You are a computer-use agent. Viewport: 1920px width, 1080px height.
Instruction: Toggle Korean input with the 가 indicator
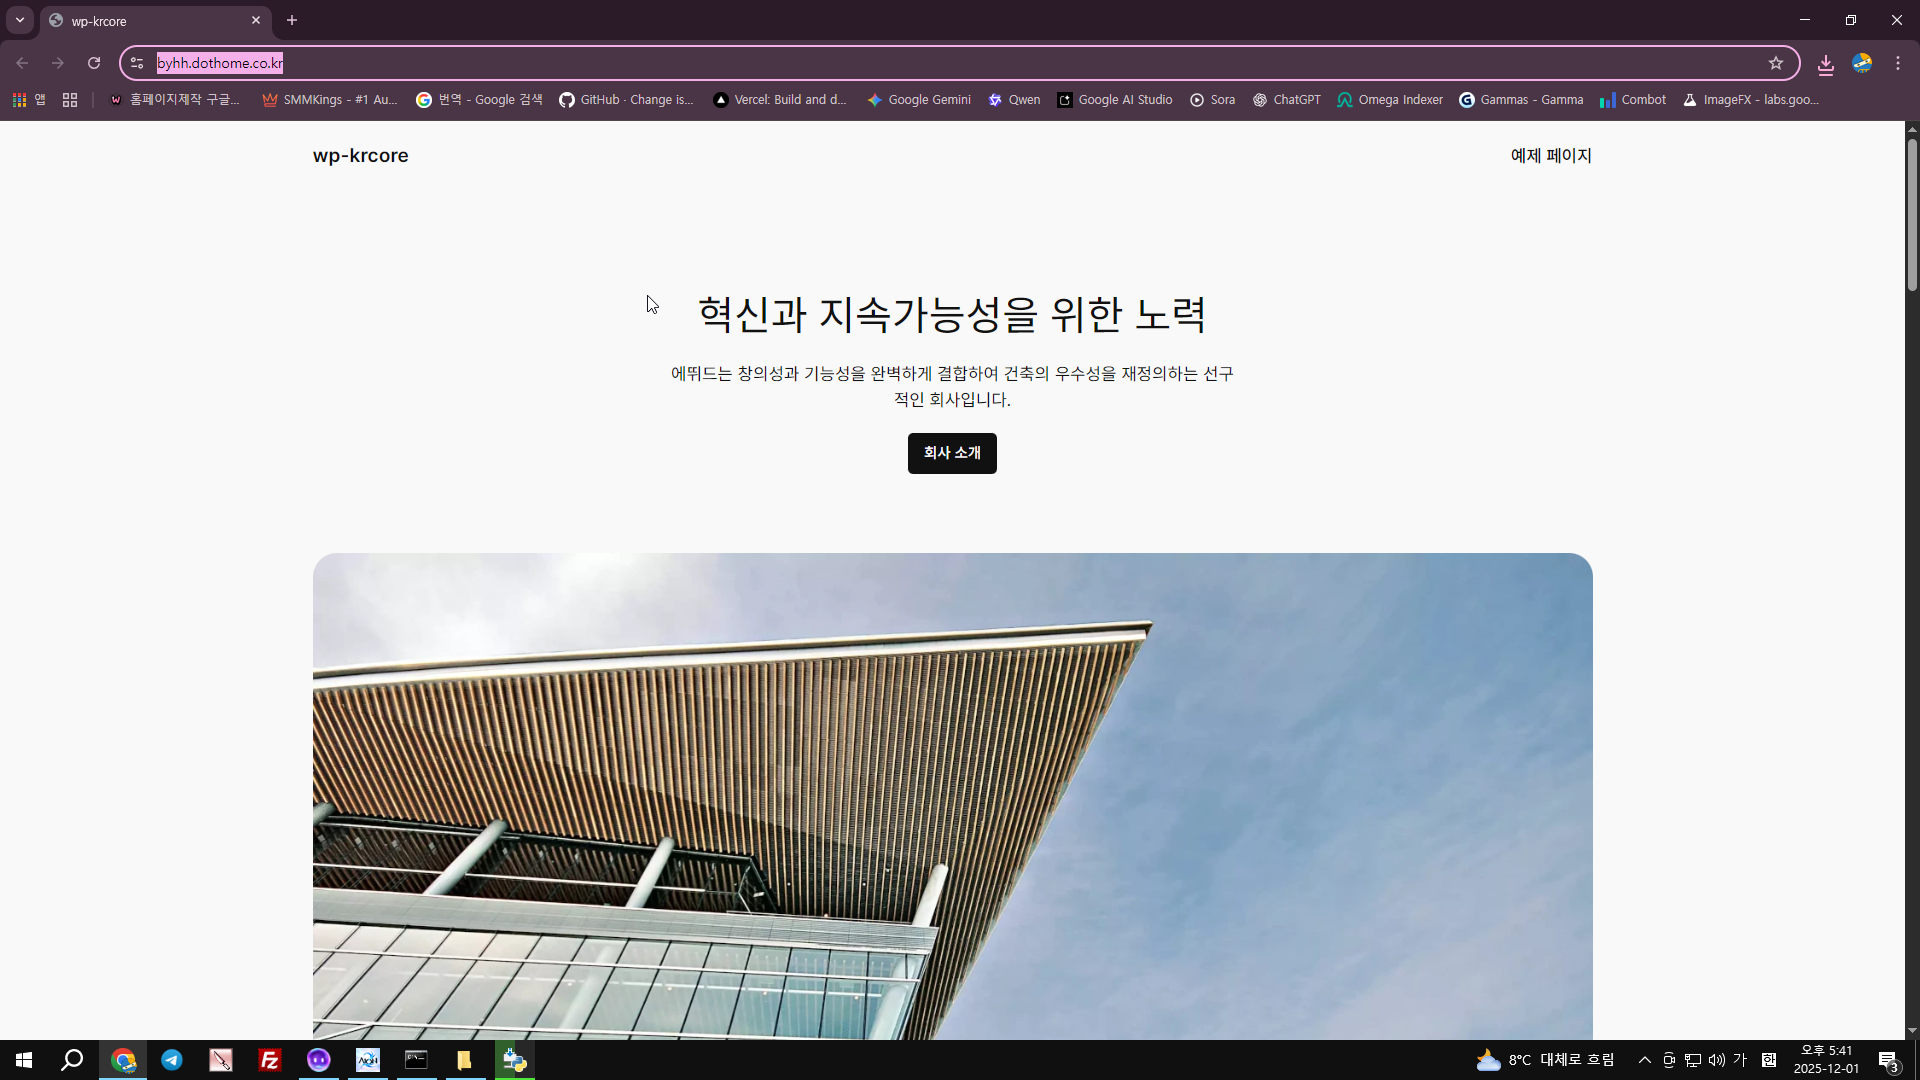[1740, 1059]
